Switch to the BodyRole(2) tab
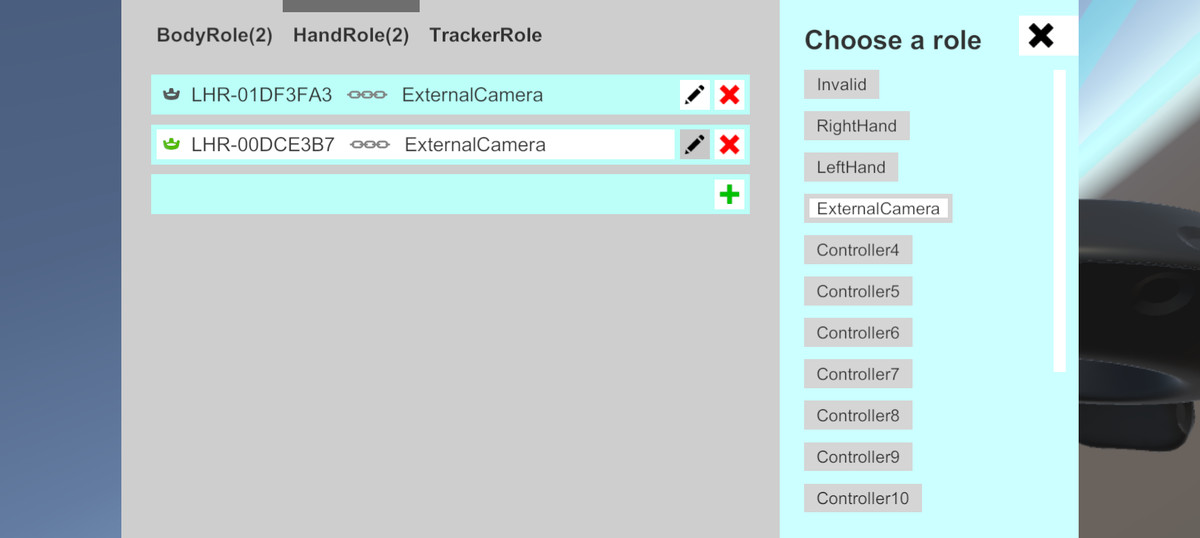This screenshot has height=538, width=1200. (215, 36)
